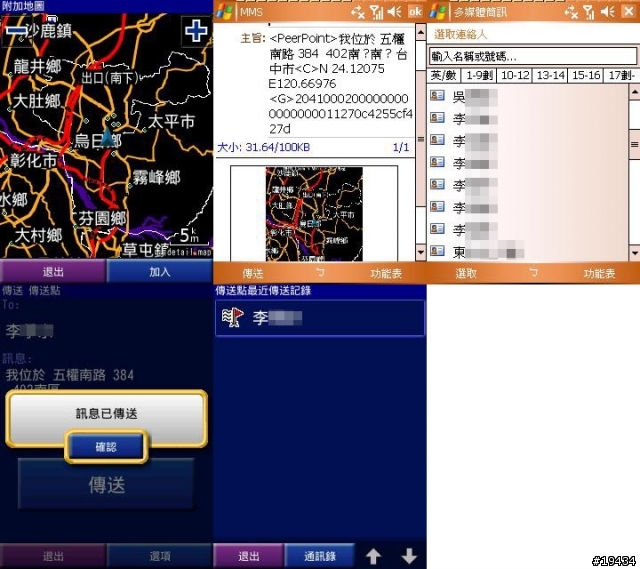Tap connectivity icon in the 多媒體簡訊 title bar
Screen dimensions: 640x569
[571, 12]
